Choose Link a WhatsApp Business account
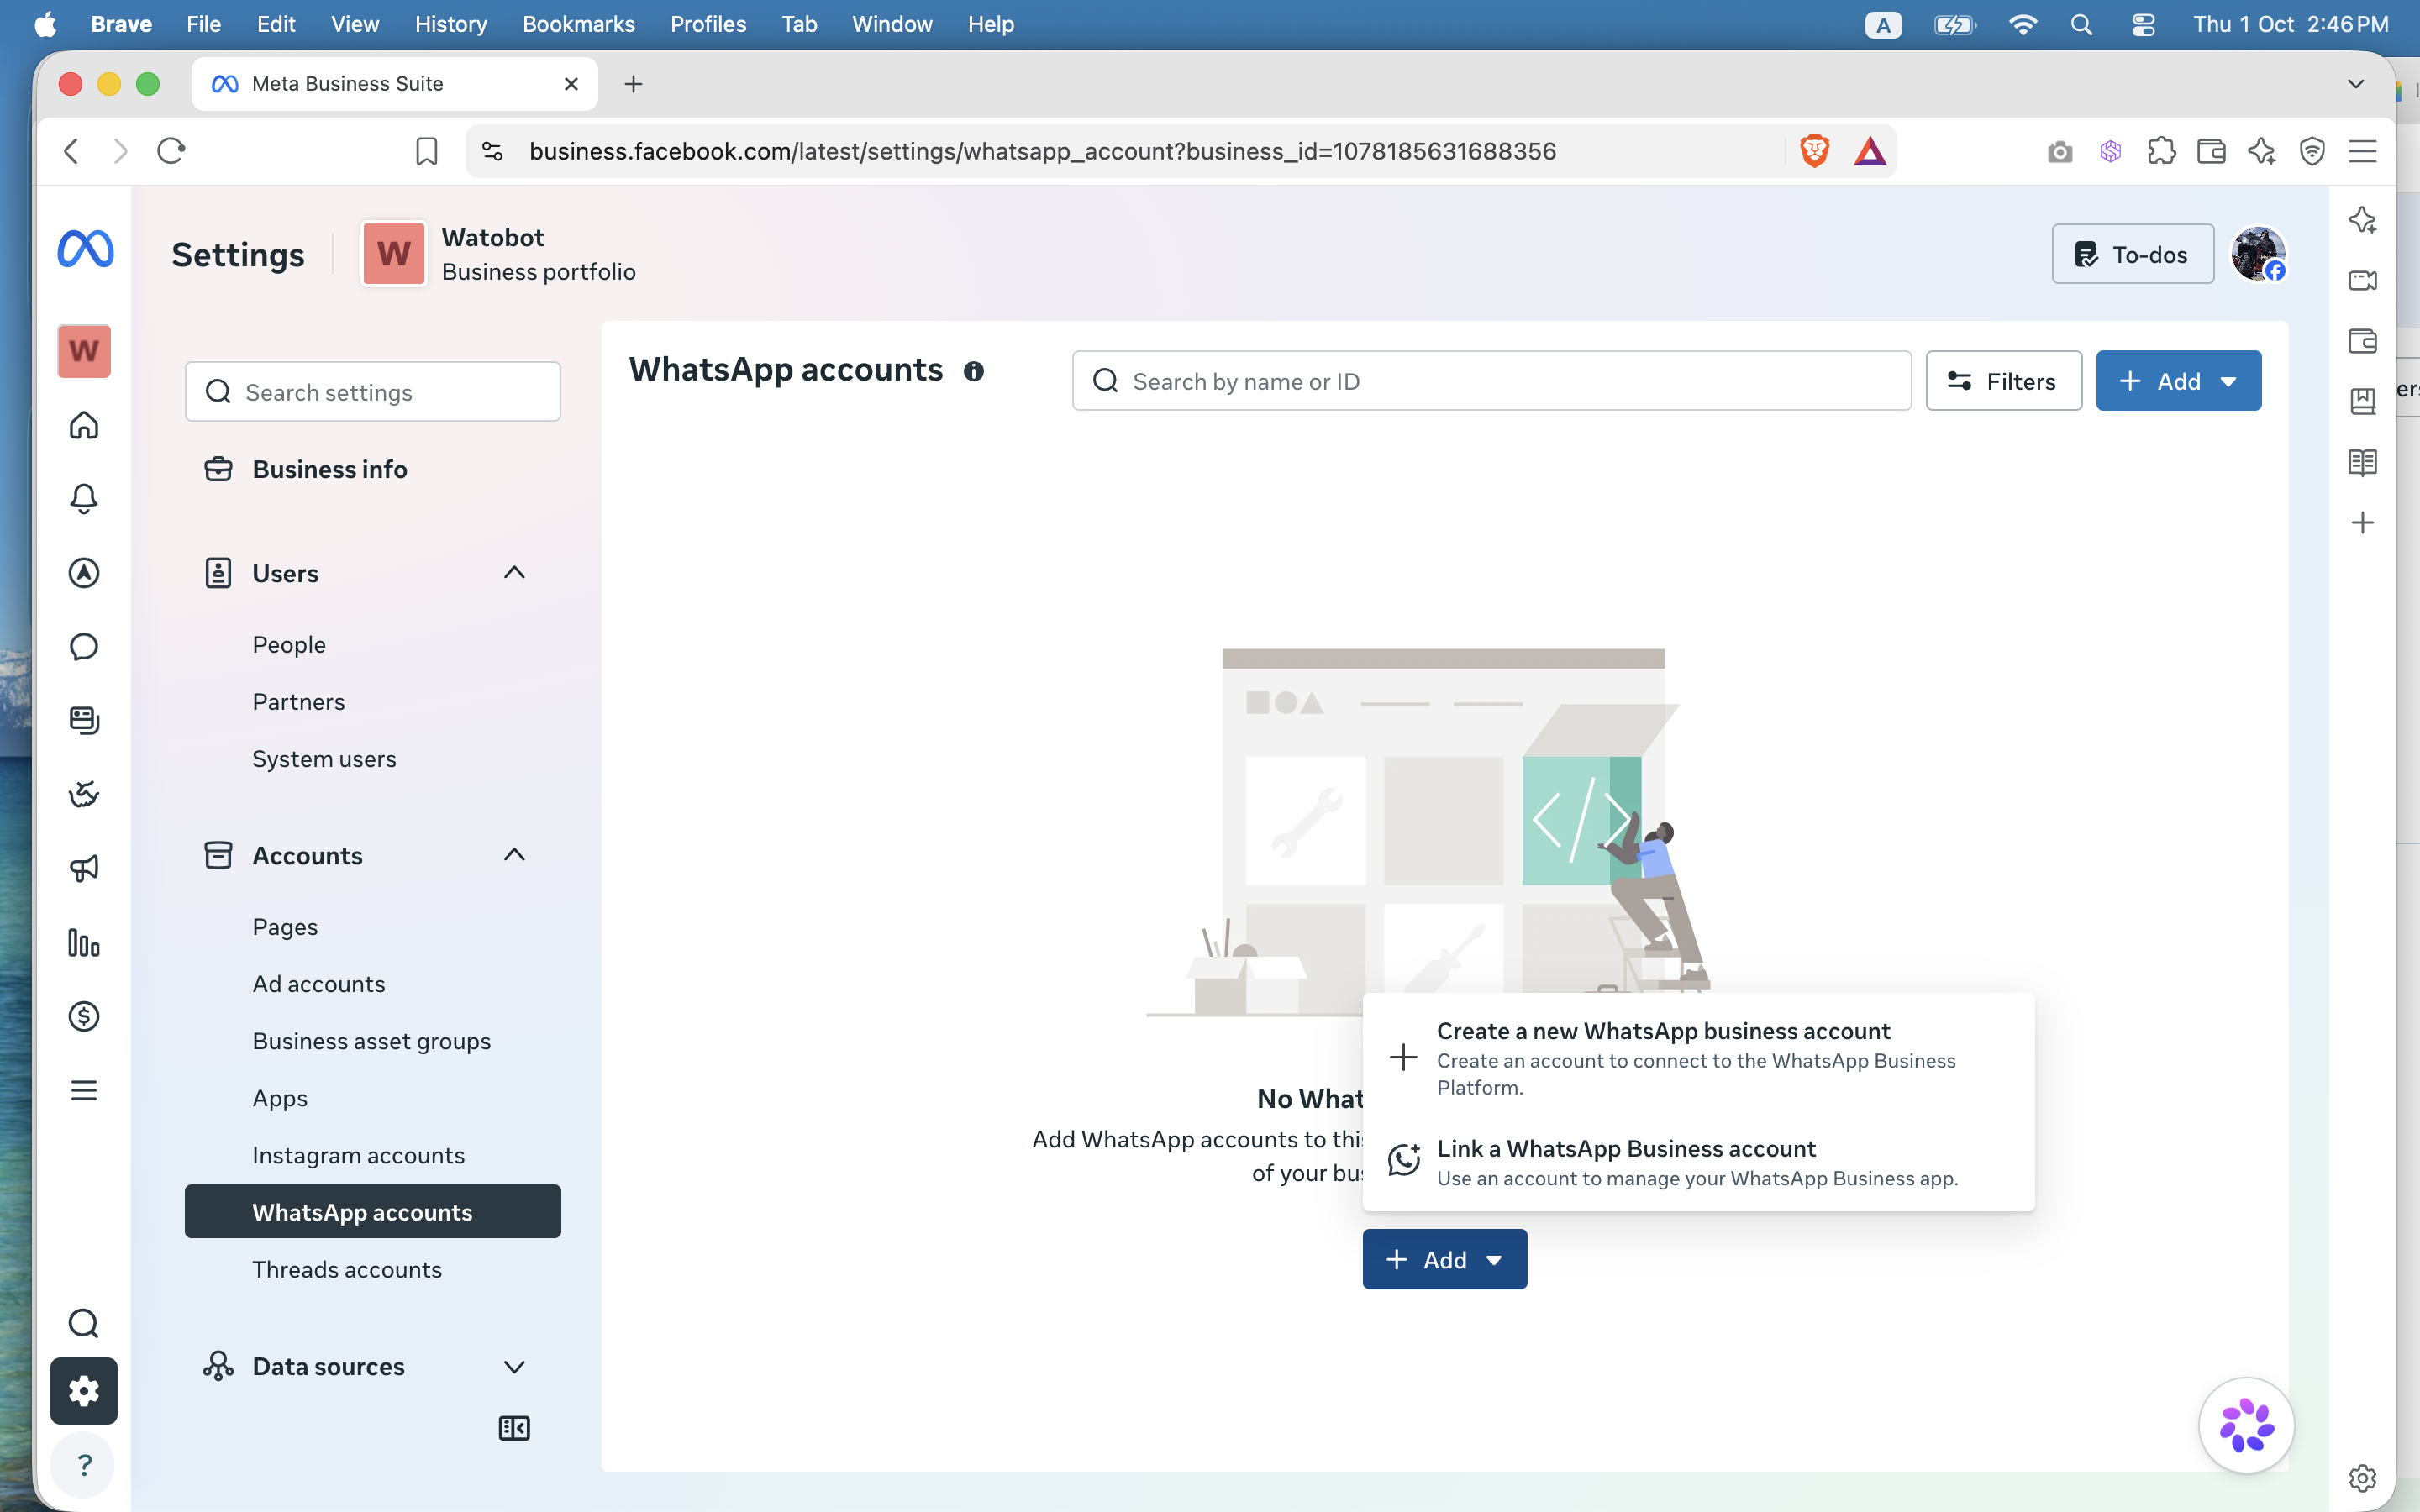This screenshot has height=1512, width=2420. [x=1698, y=1162]
